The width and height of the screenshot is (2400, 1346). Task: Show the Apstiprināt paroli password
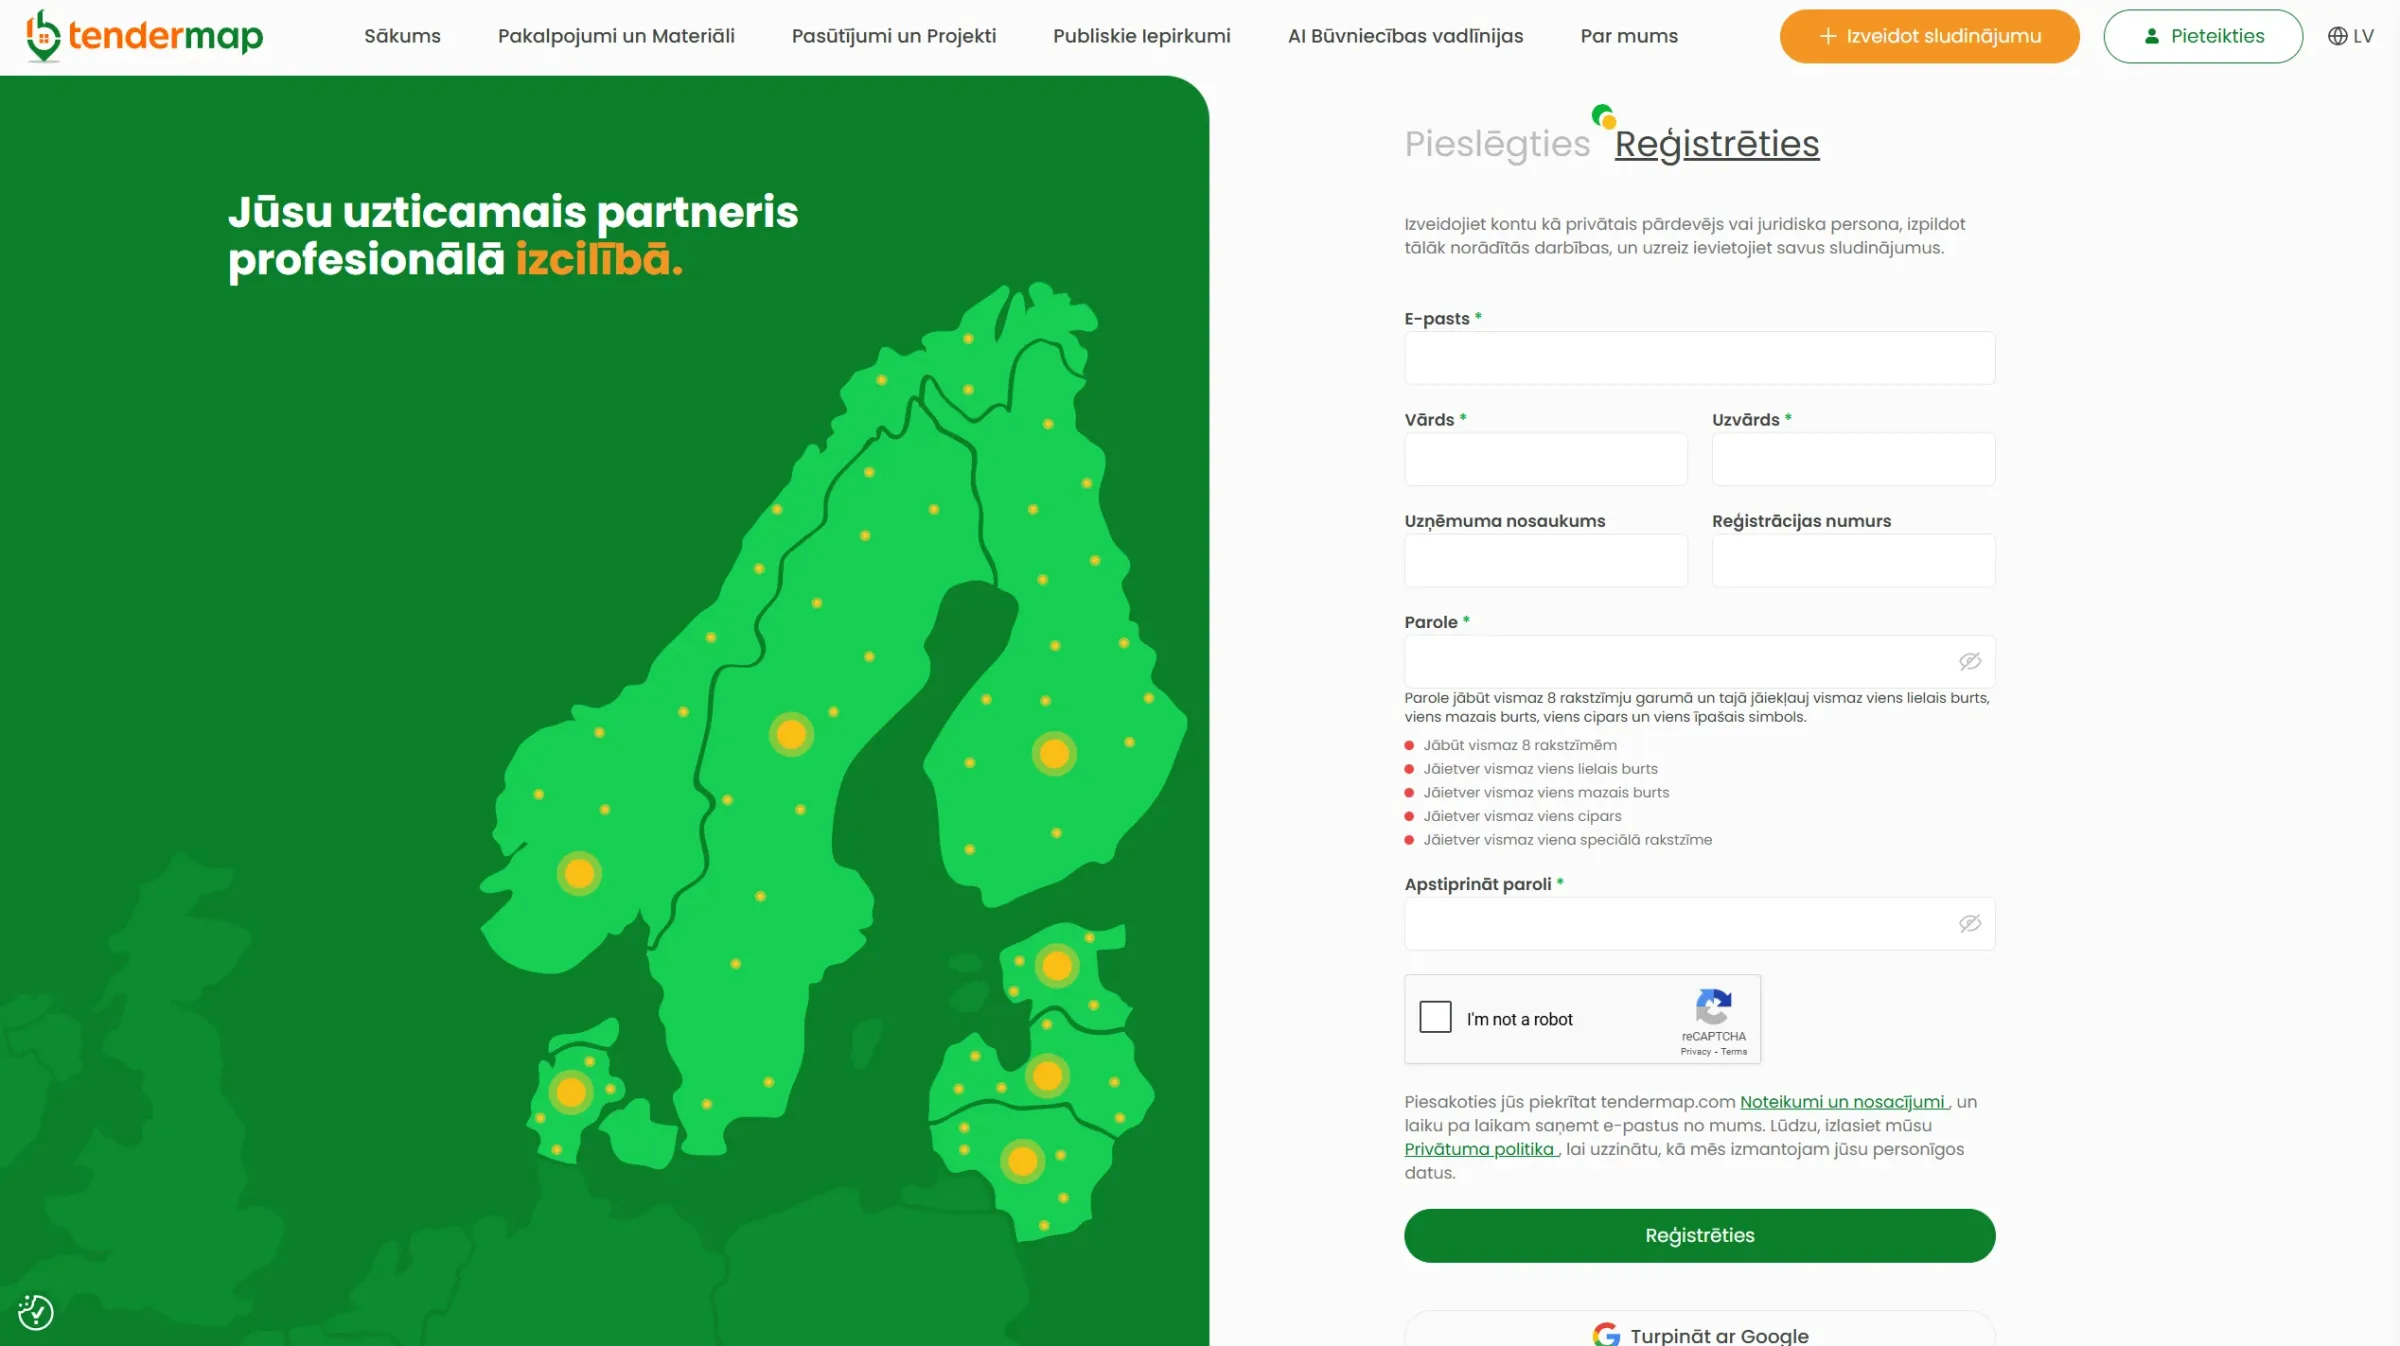[x=1969, y=923]
